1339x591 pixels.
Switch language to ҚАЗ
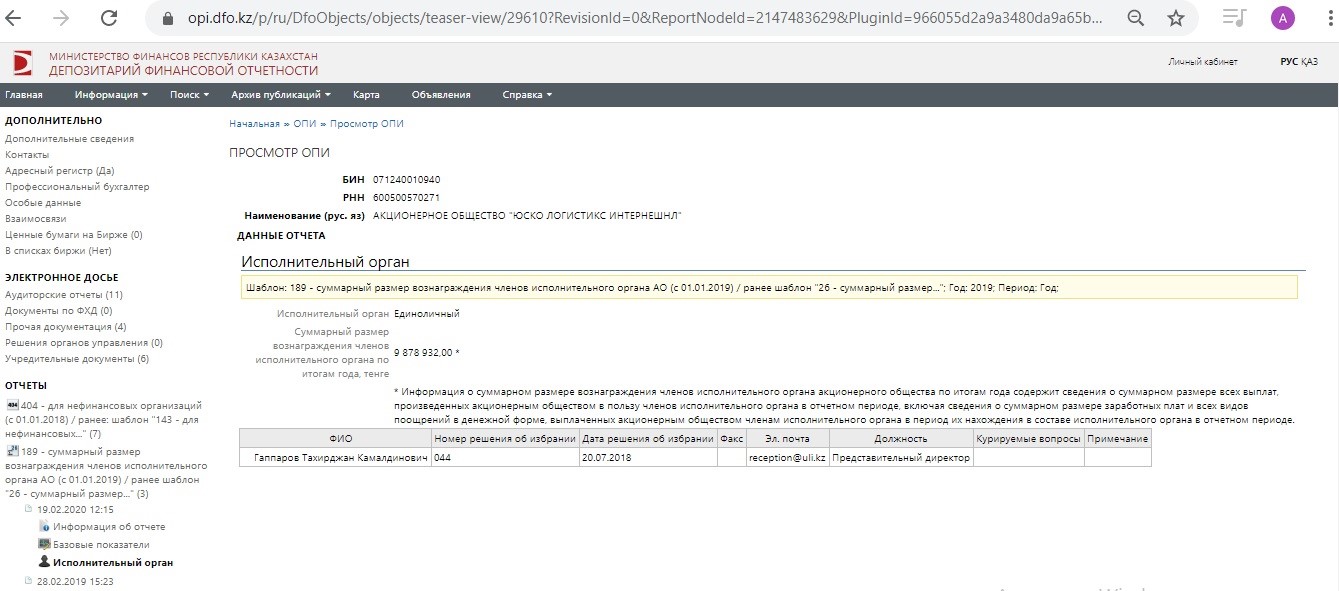pyautogui.click(x=1310, y=62)
